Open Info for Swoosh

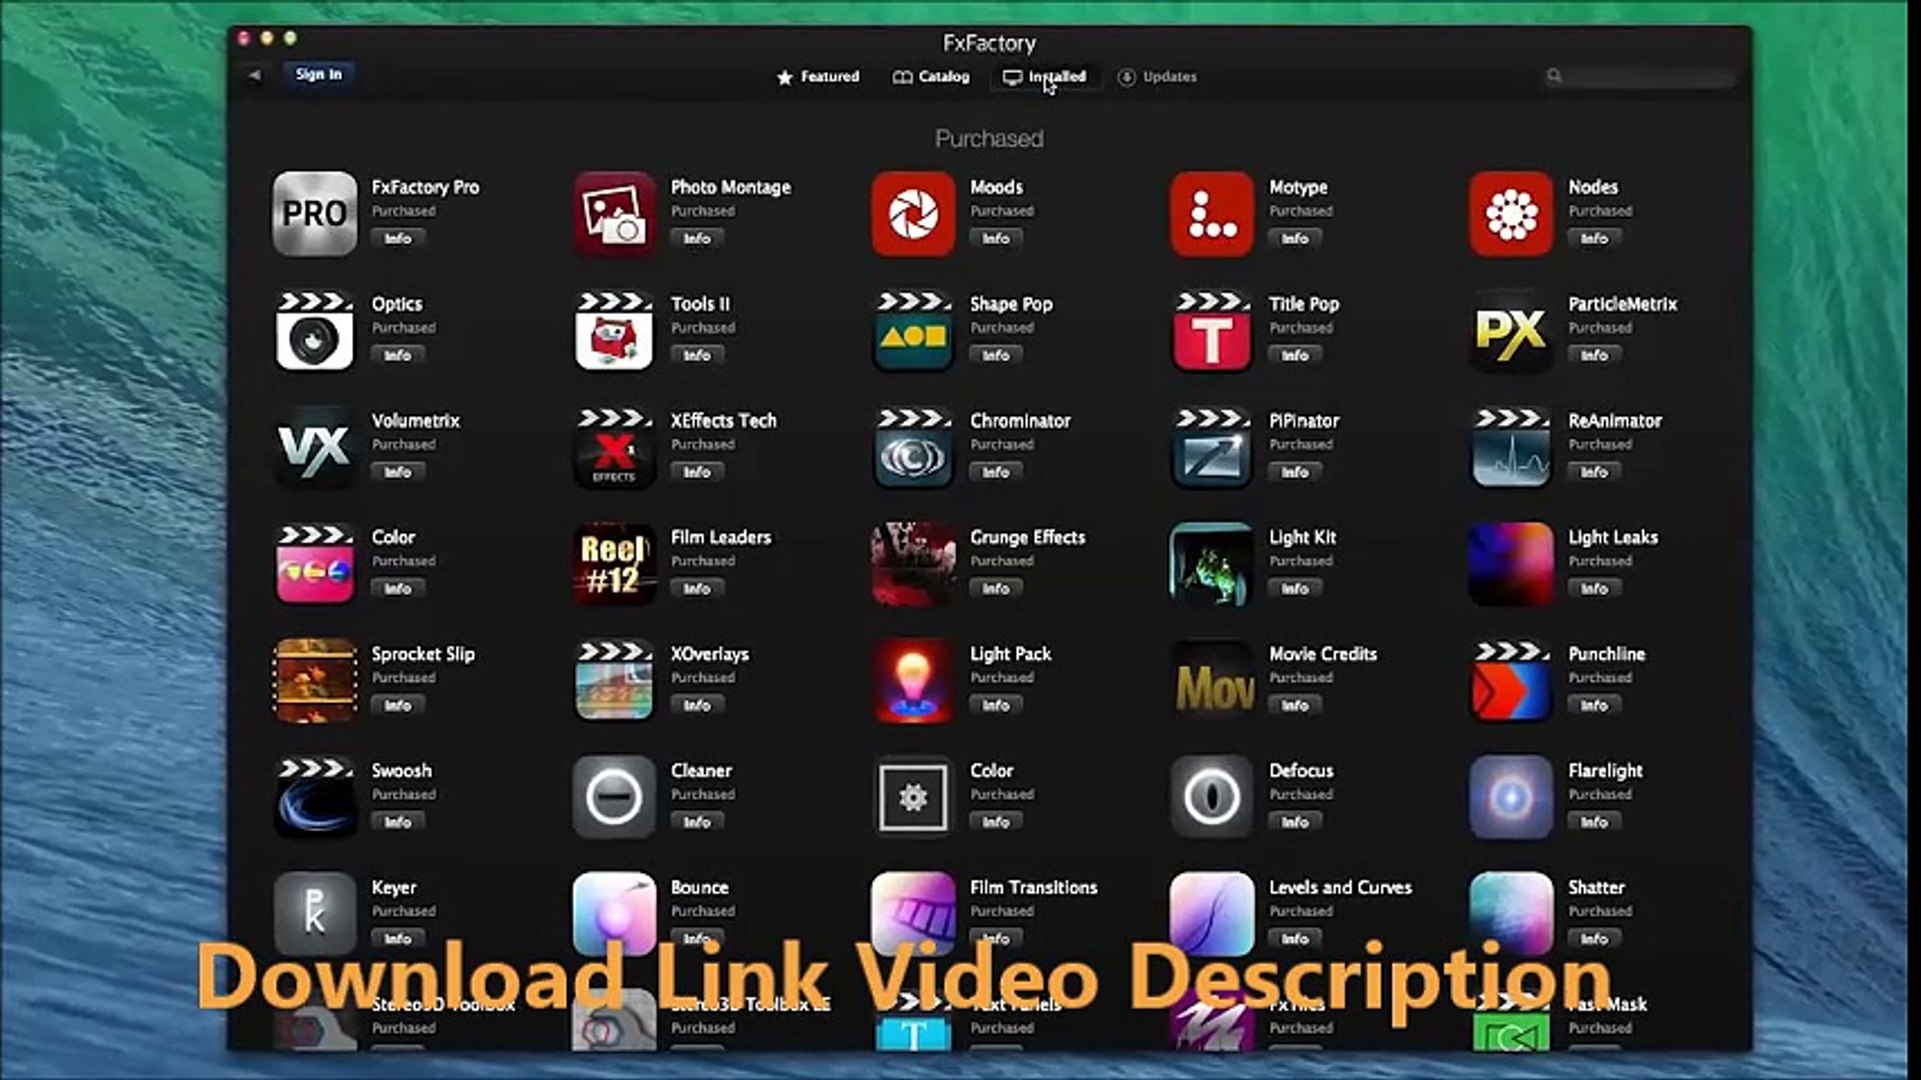(x=398, y=823)
